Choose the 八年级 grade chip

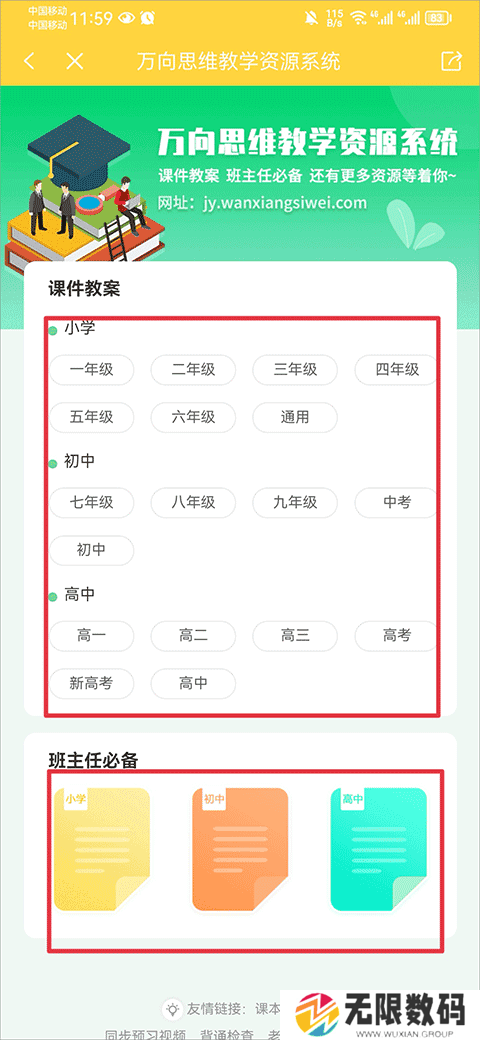[x=193, y=503]
